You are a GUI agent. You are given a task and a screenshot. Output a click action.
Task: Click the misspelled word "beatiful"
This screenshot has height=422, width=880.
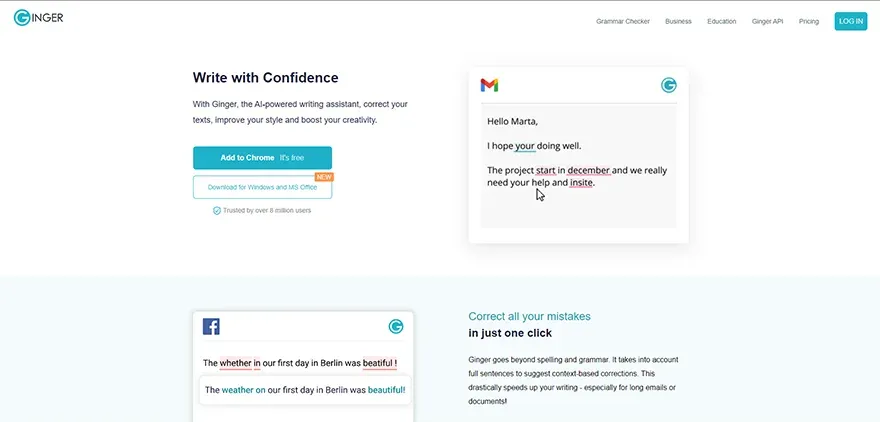[x=378, y=363]
